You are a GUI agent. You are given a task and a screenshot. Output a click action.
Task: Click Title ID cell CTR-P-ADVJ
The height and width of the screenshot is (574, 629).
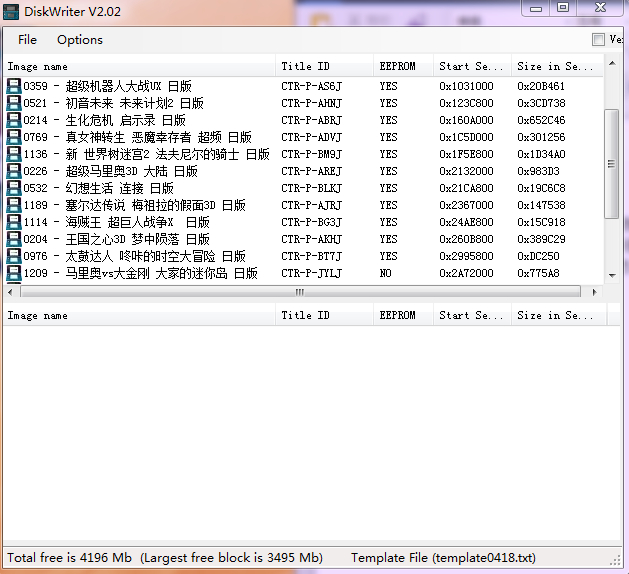click(x=311, y=137)
